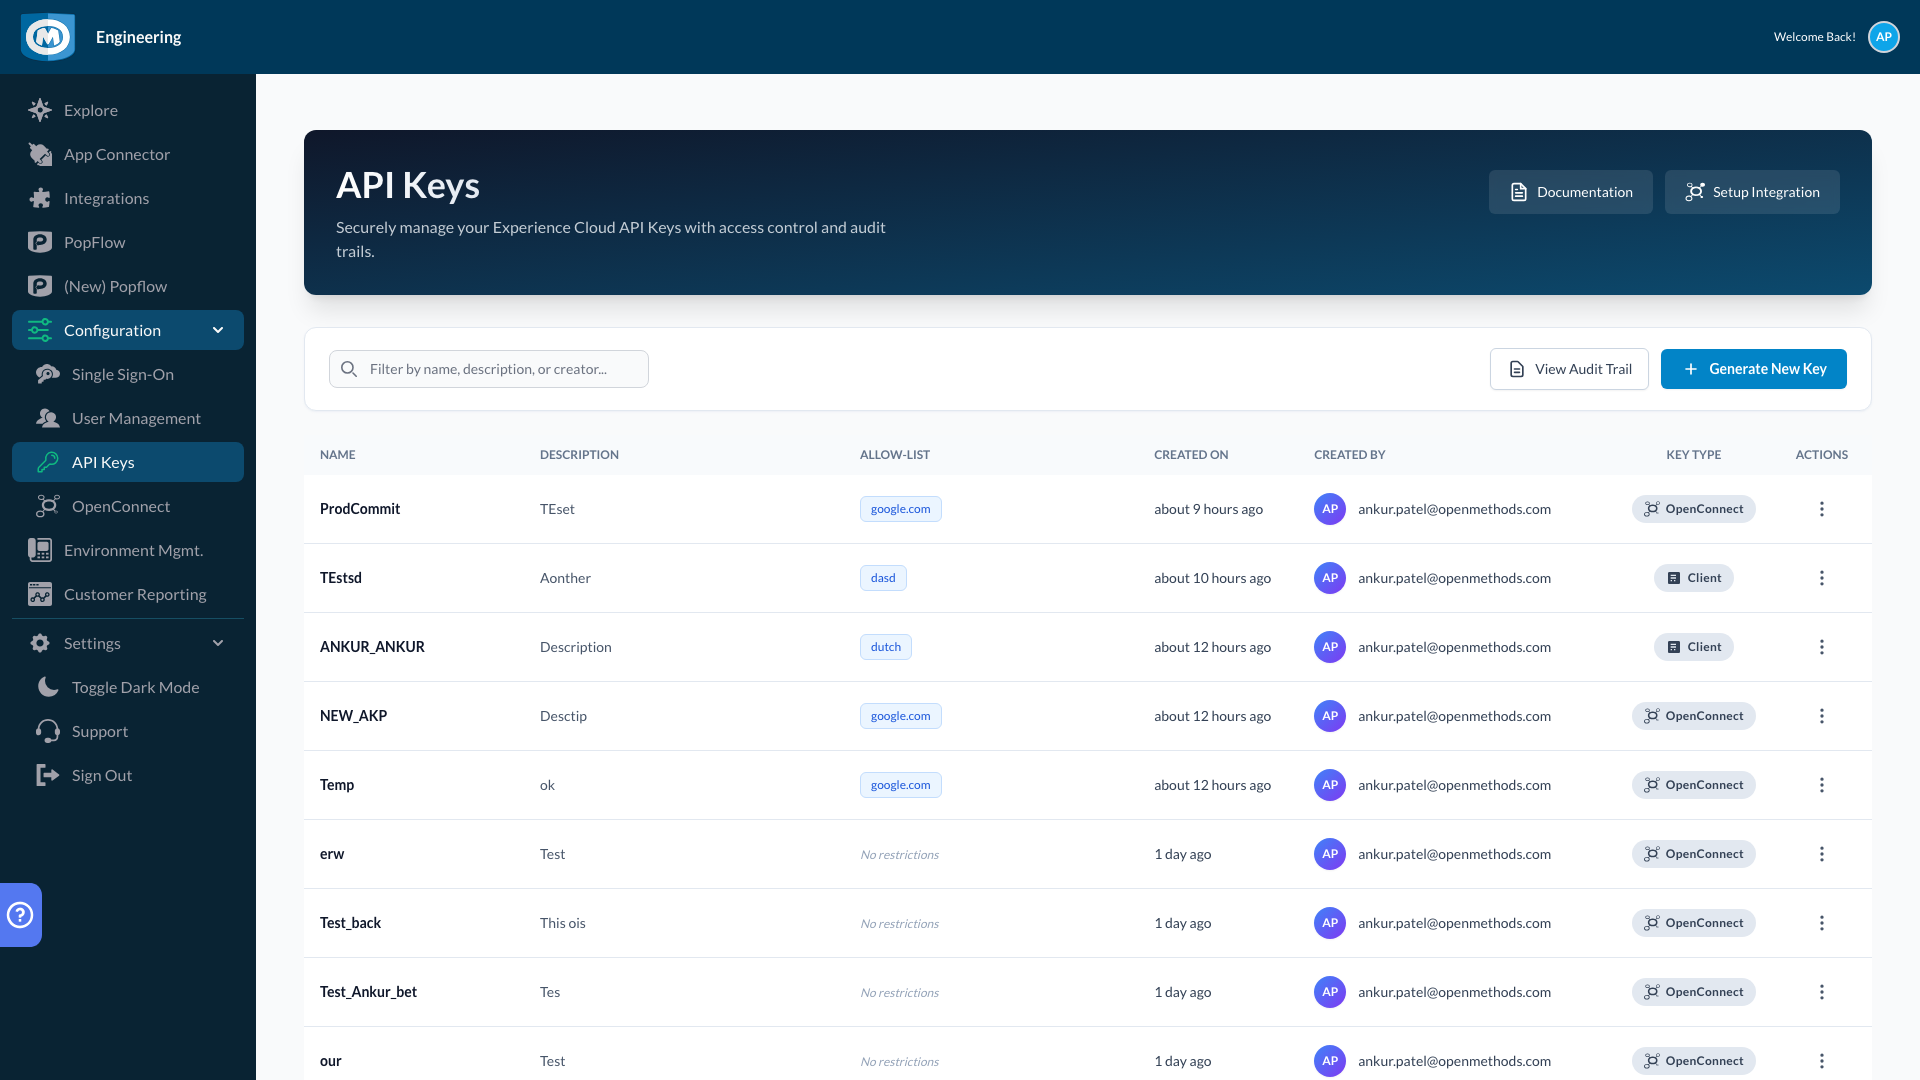1920x1080 pixels.
Task: Click the Sign Out icon
Action: click(x=47, y=775)
